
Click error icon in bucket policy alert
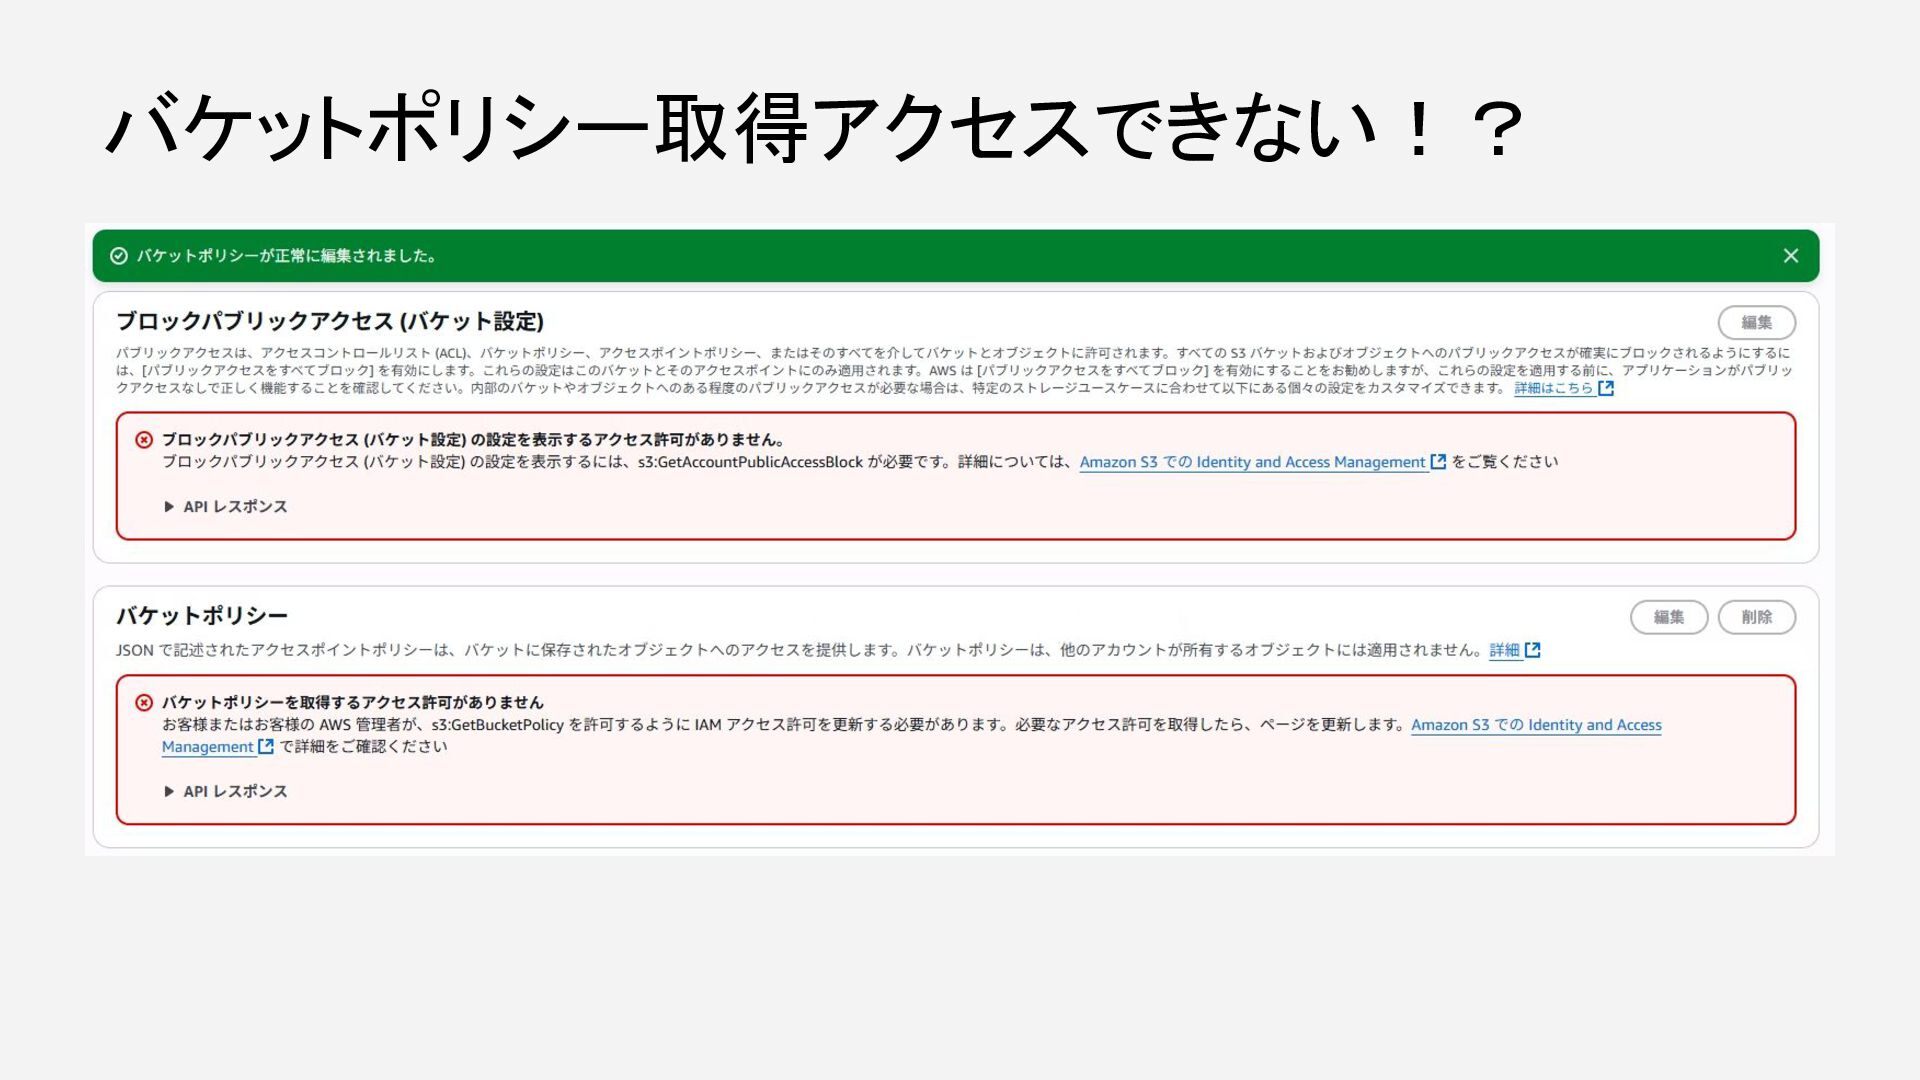(144, 703)
